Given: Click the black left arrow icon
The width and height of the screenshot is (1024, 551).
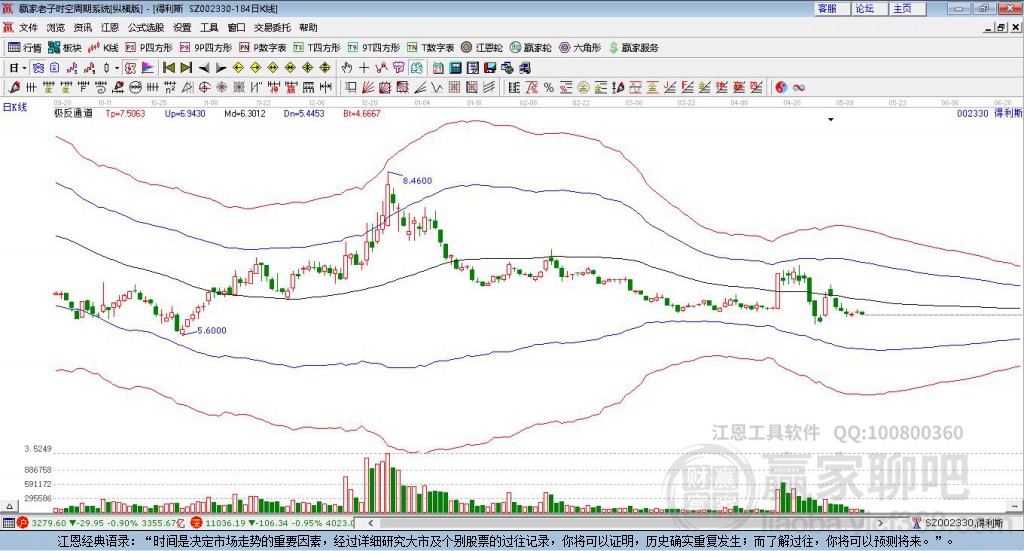Looking at the screenshot, I should pyautogui.click(x=204, y=68).
